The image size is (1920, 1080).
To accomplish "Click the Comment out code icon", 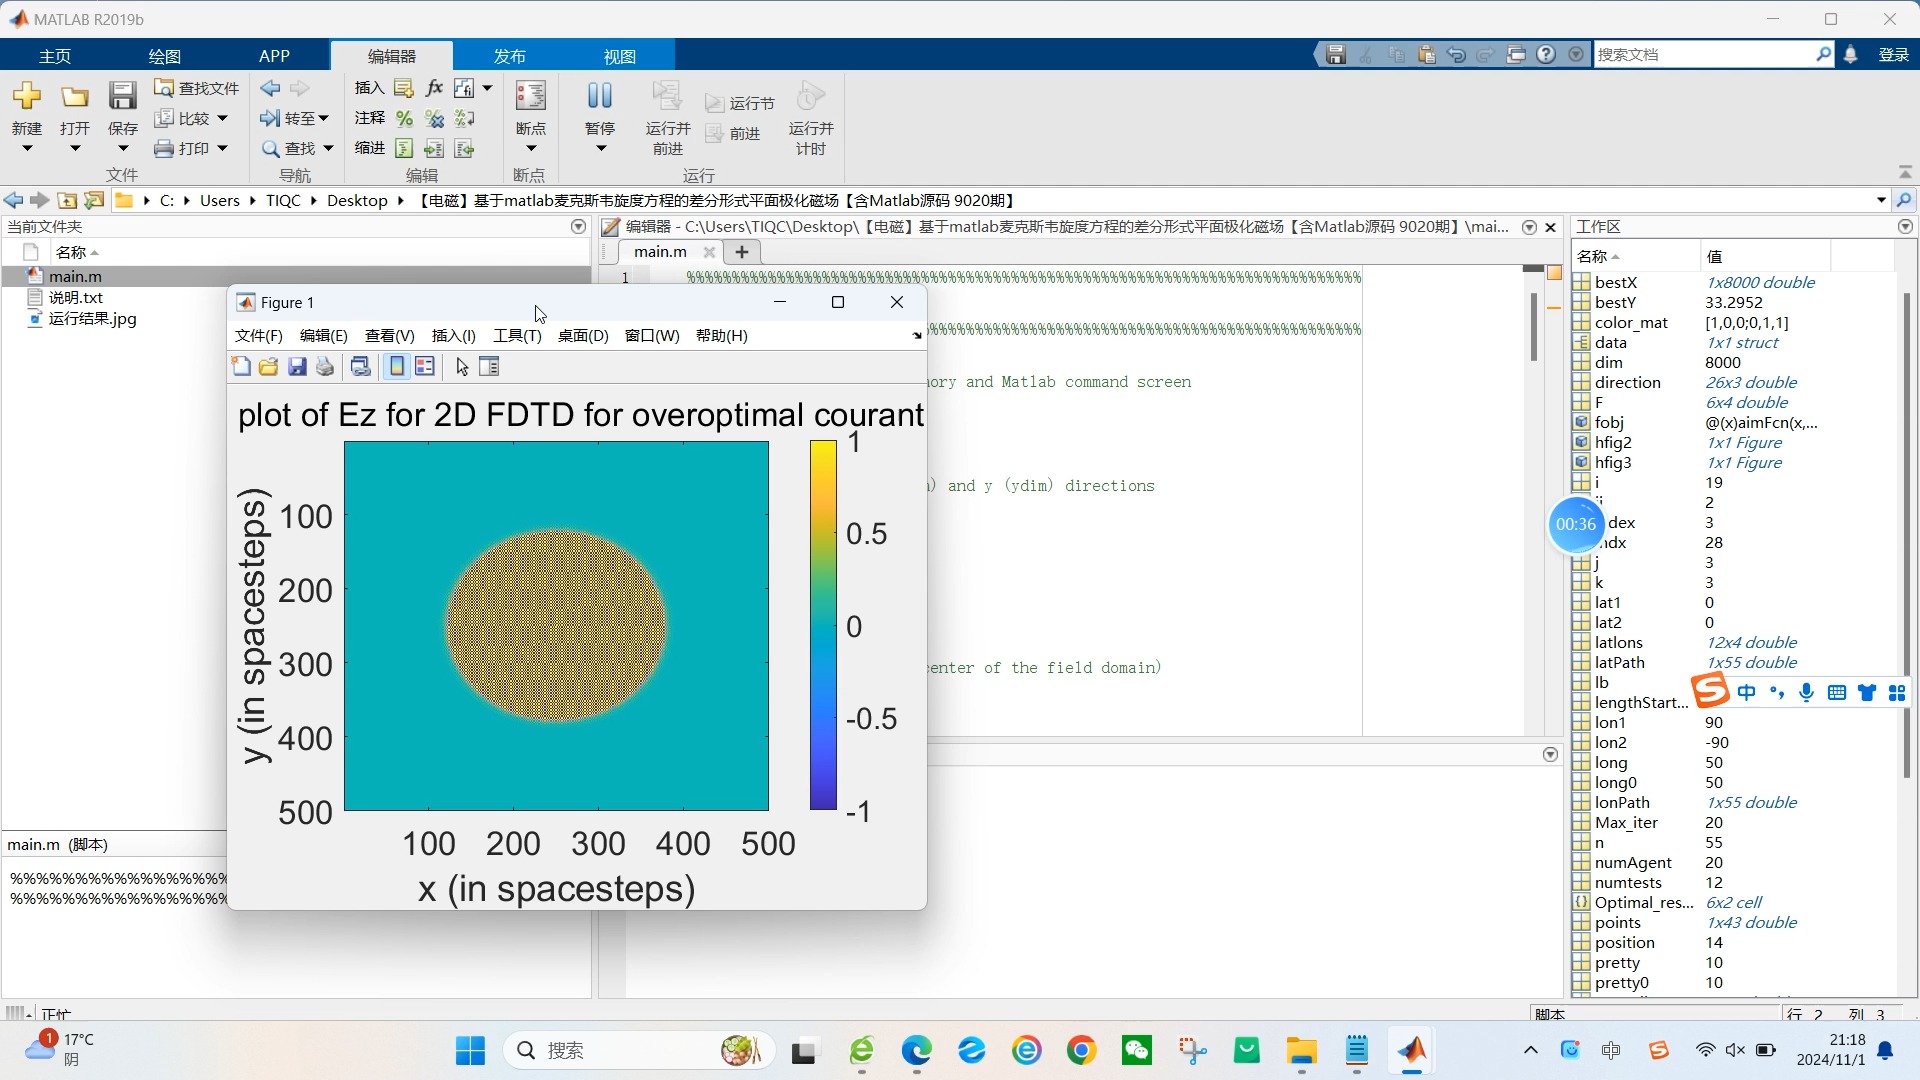I will tap(406, 117).
